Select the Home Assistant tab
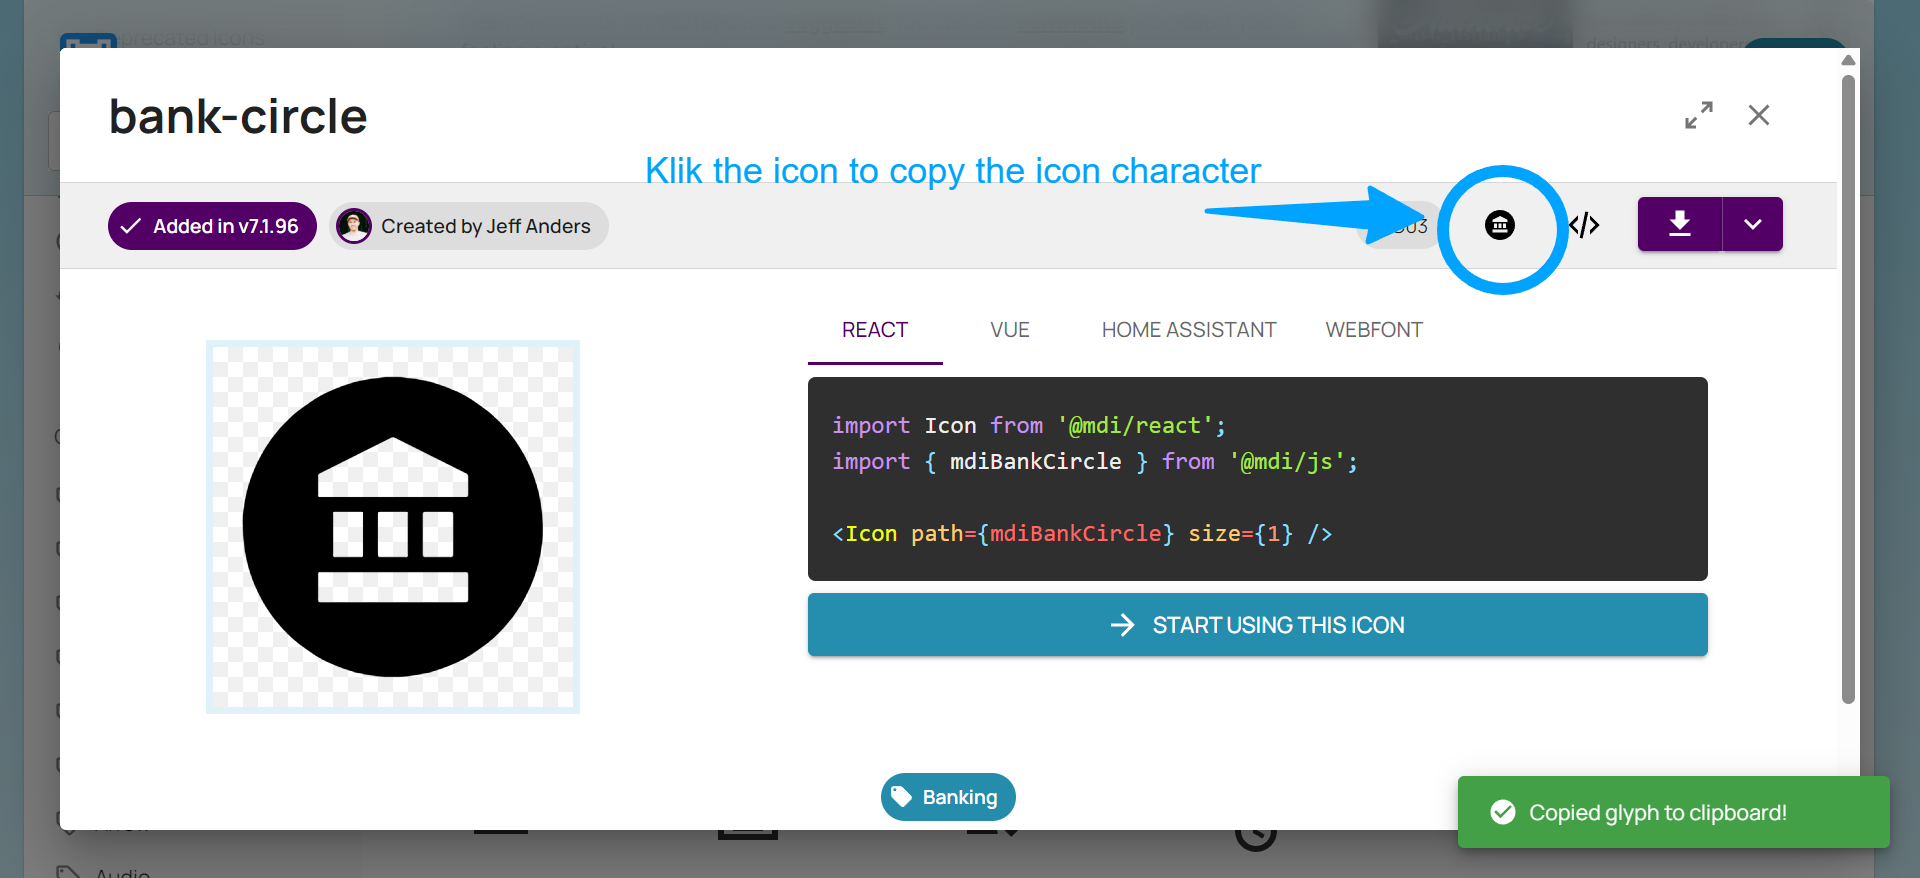Screen dimensions: 1920x878 [1188, 330]
